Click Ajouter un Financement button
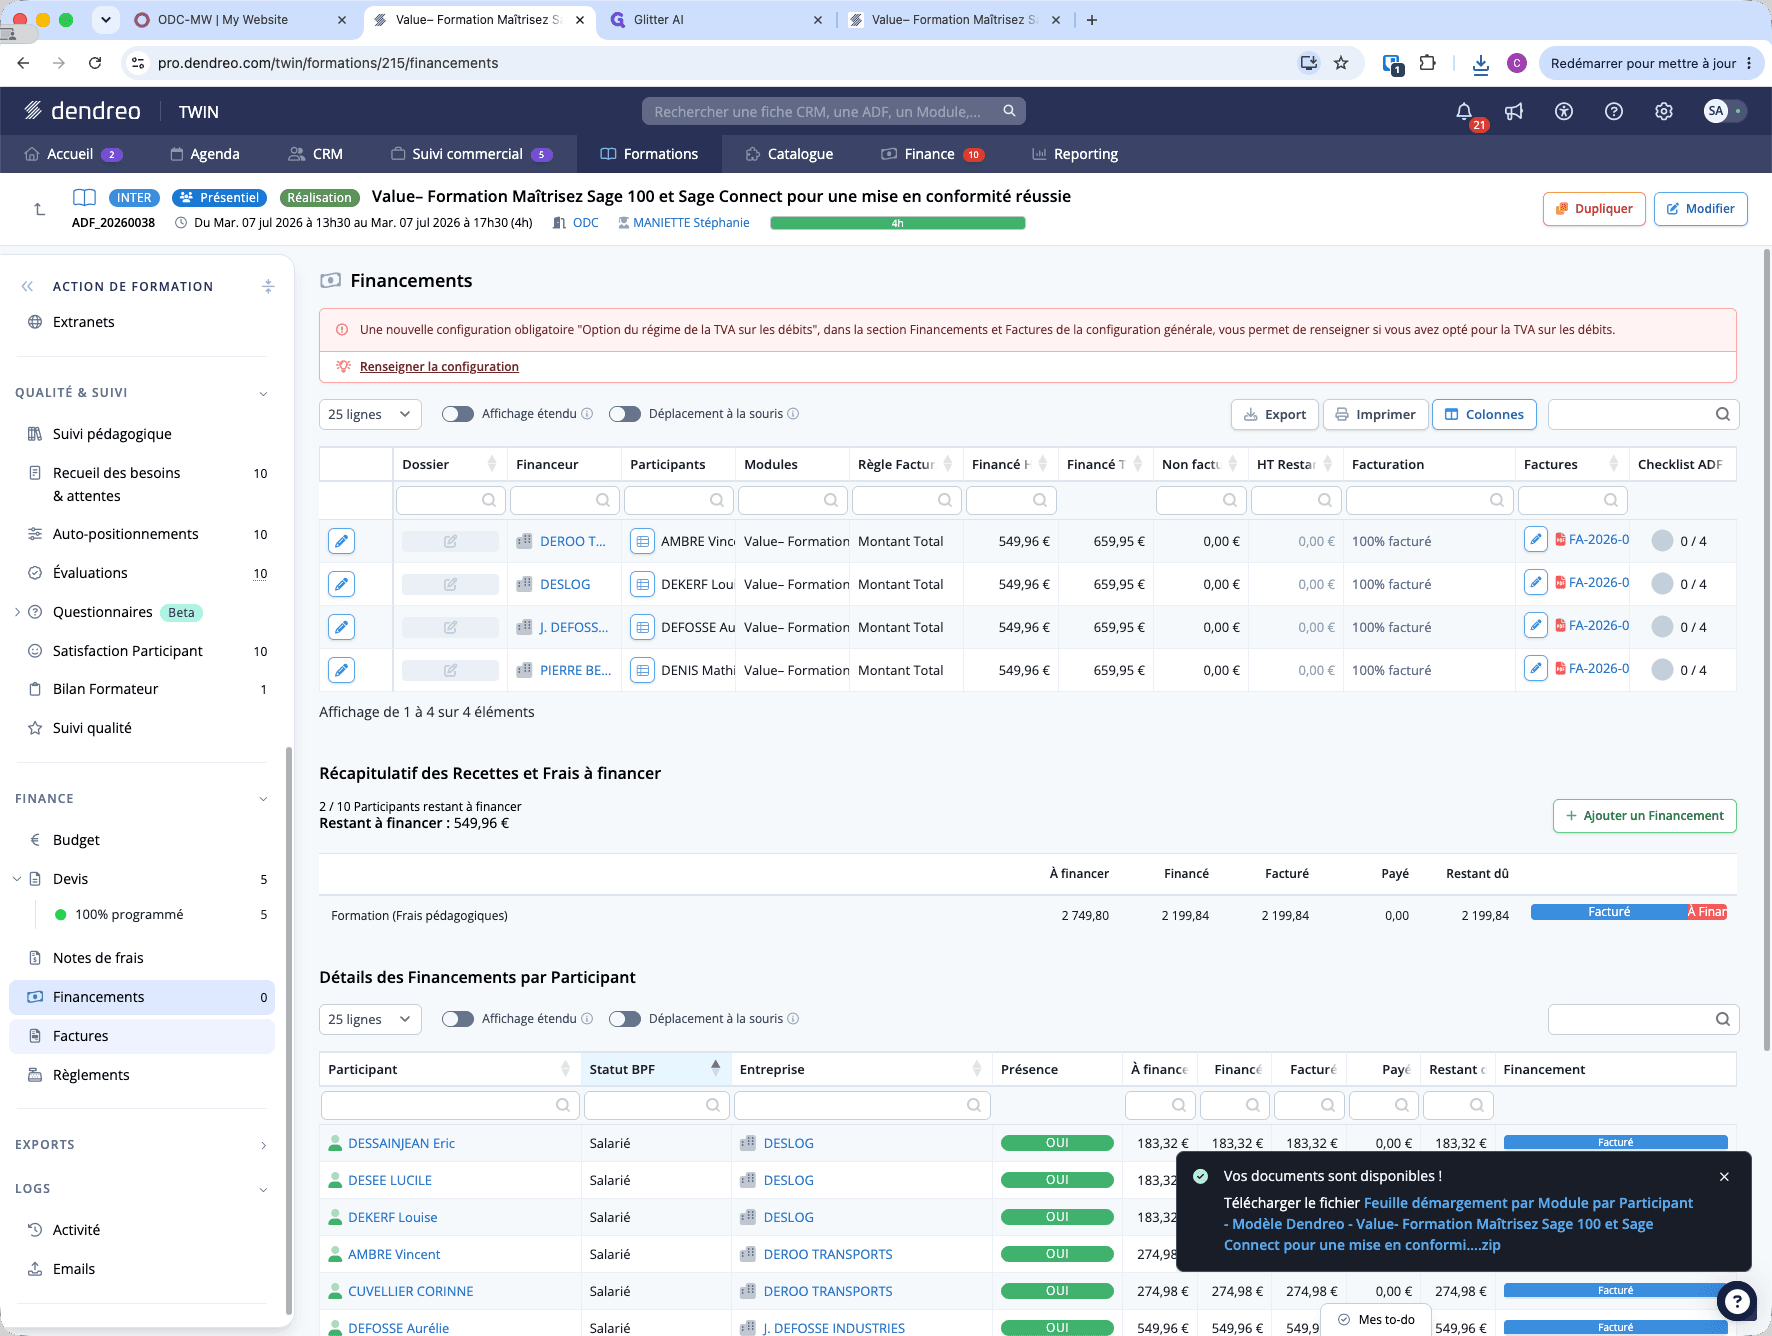 pos(1644,816)
